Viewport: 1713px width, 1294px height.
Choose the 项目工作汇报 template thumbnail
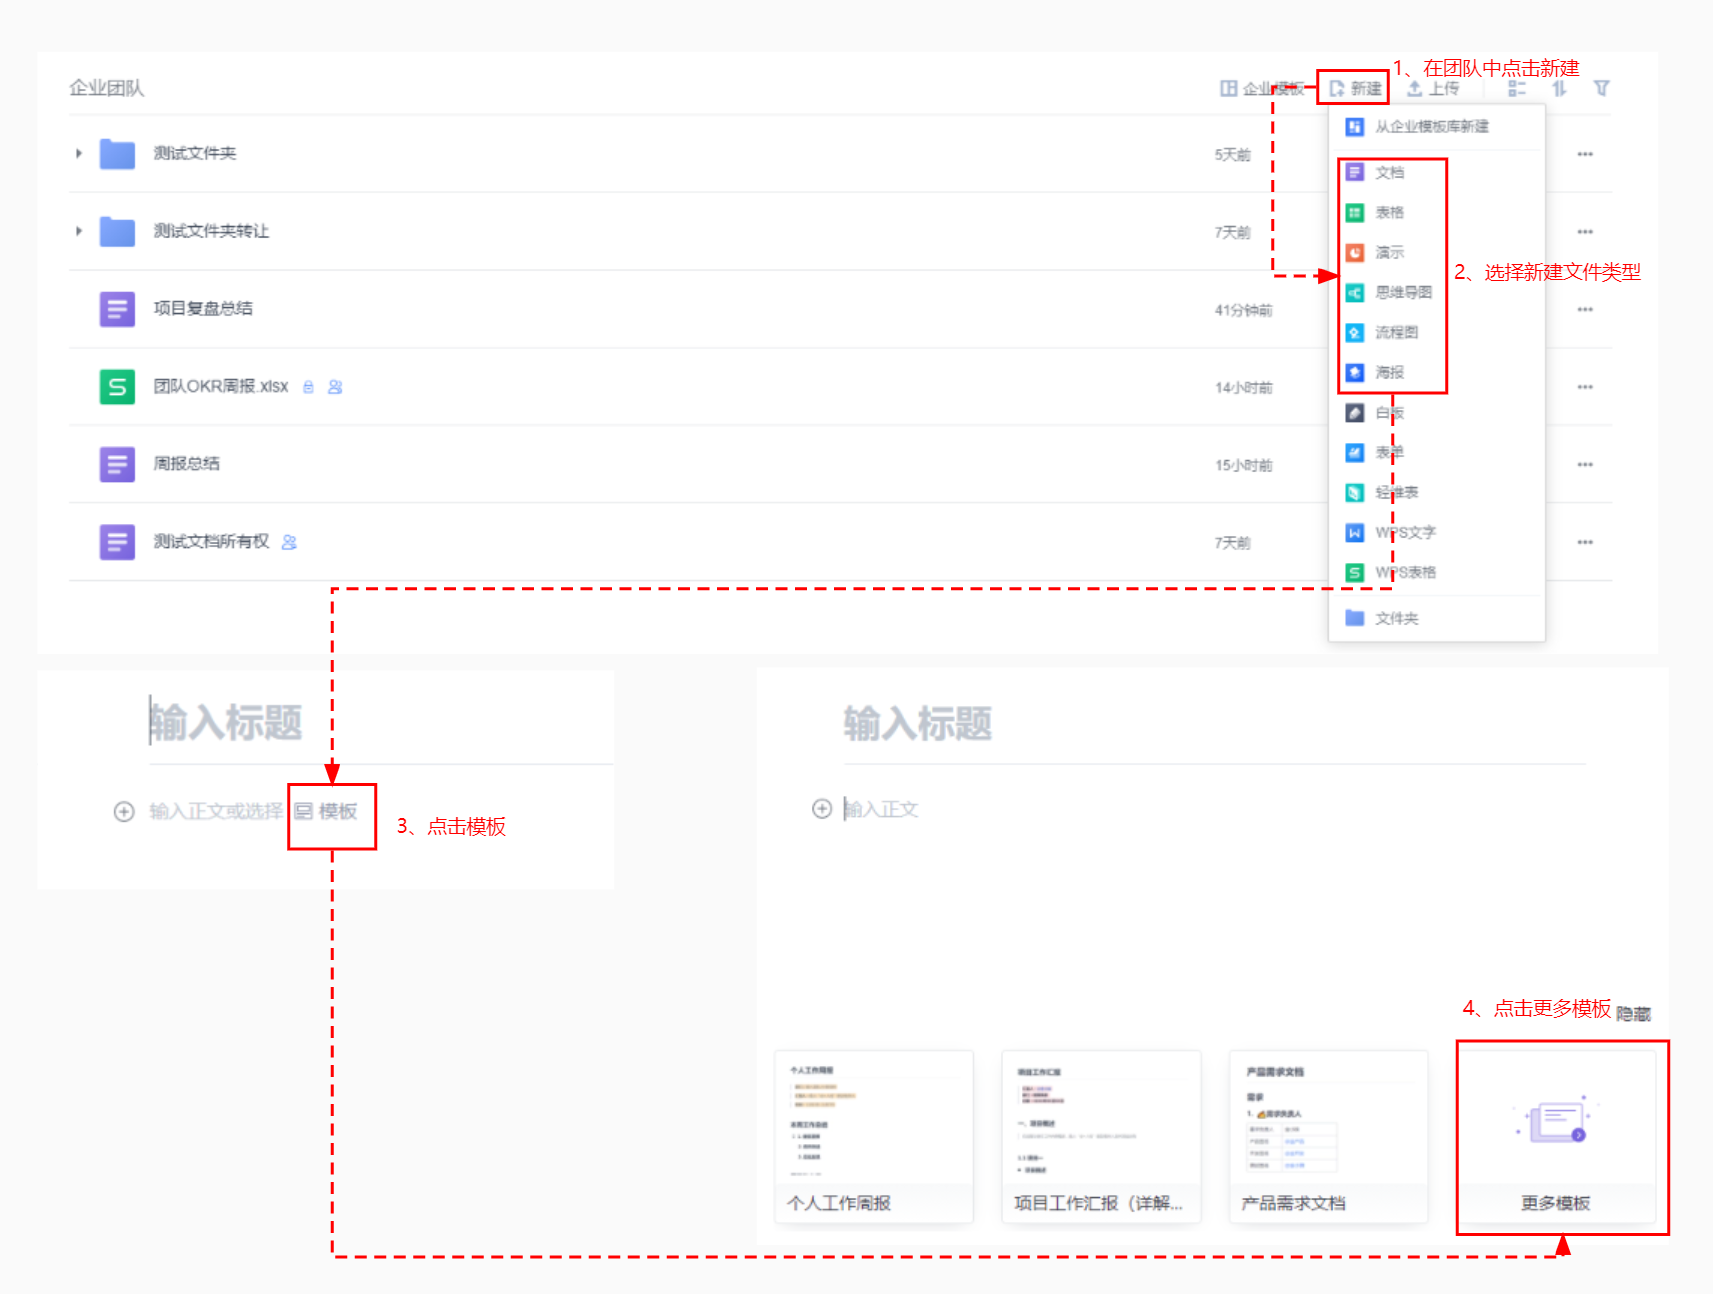pyautogui.click(x=1101, y=1137)
